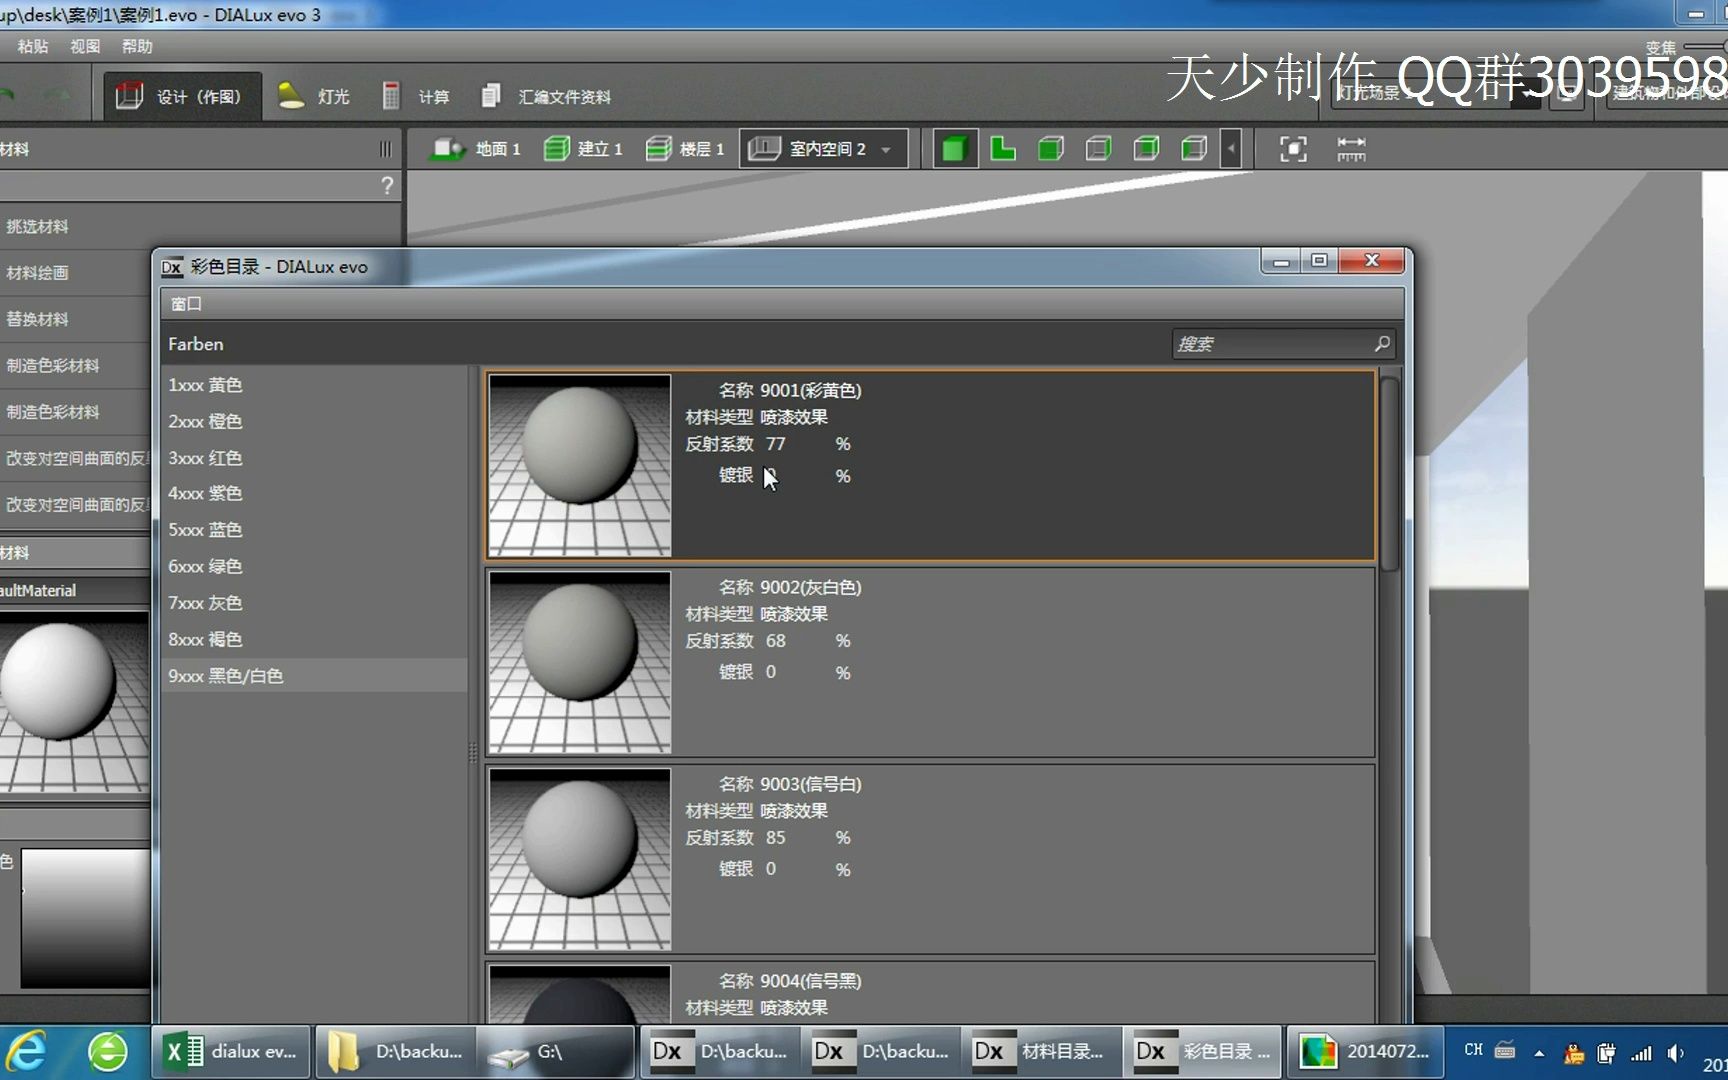Click the 搜索 search field in the color catalog
The image size is (1728, 1080).
tap(1283, 344)
